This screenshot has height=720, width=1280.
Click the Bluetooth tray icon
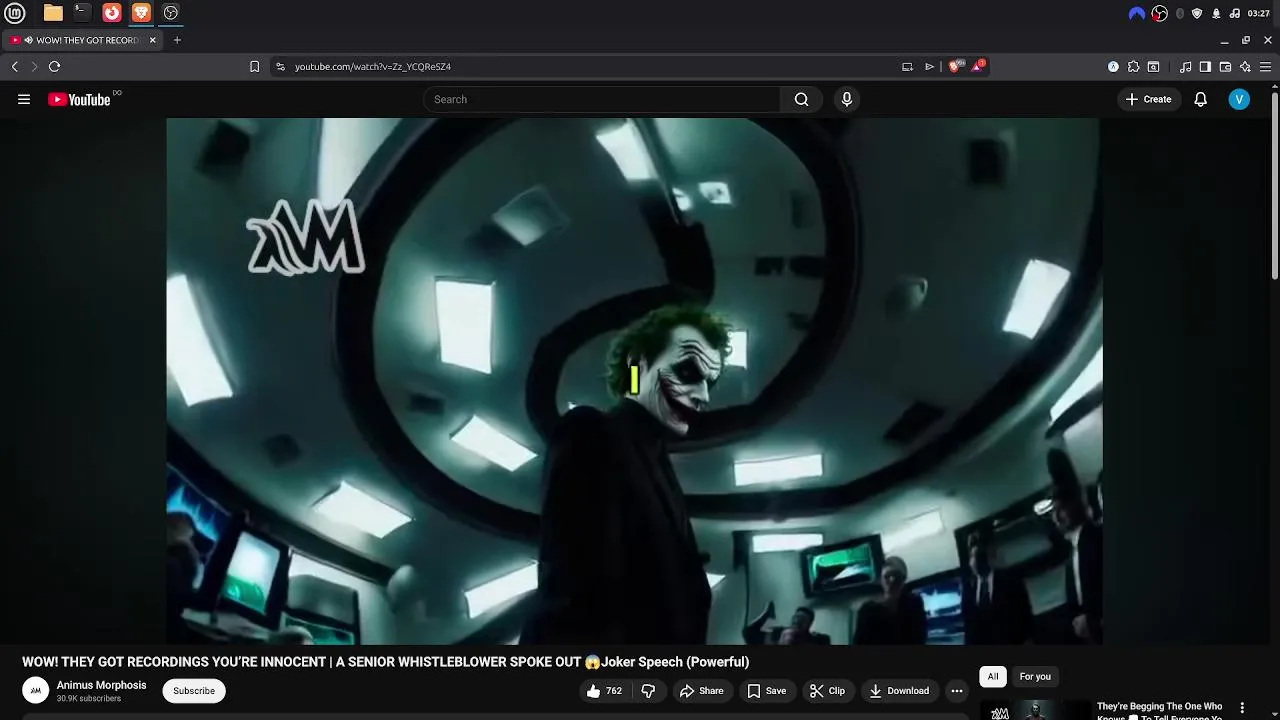tap(1180, 13)
